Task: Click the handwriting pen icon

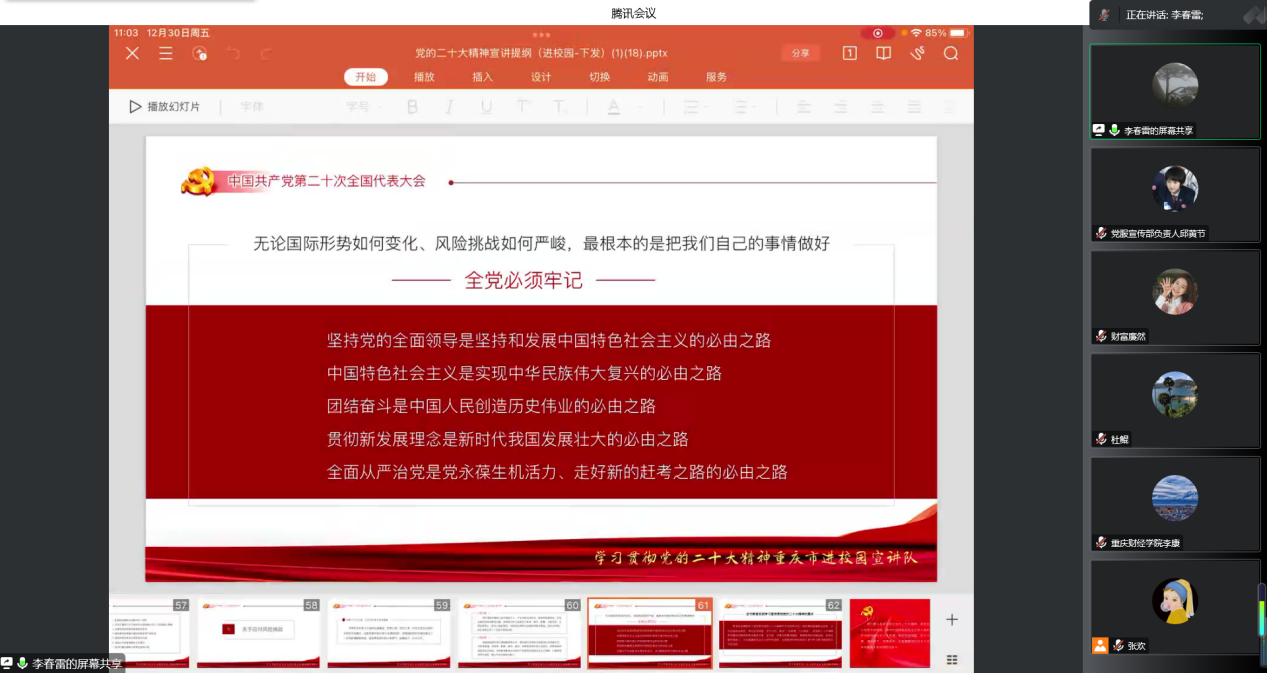Action: coord(917,54)
